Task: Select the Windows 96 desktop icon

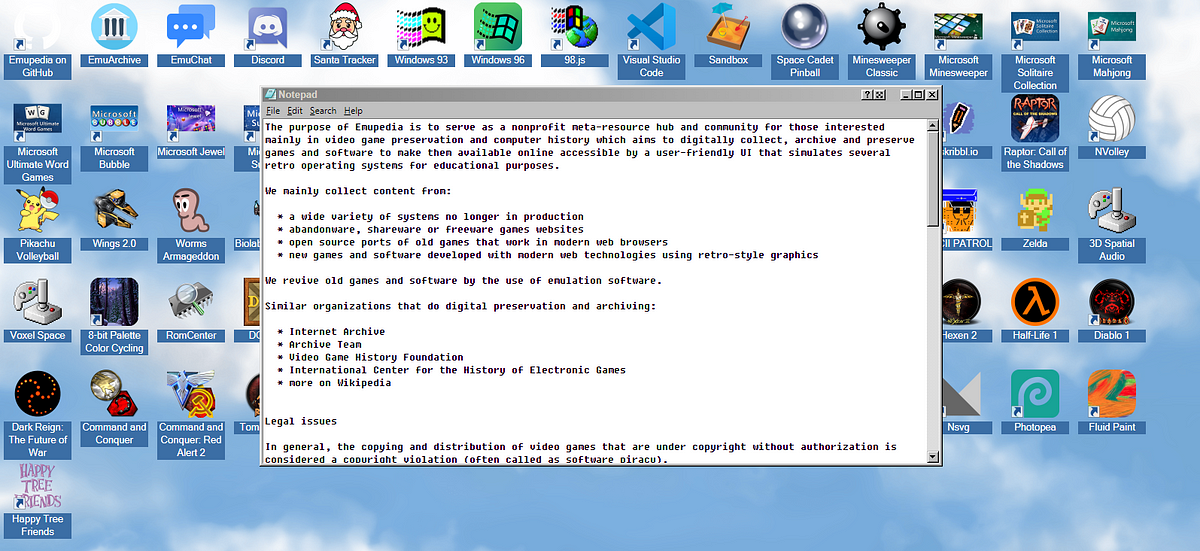Action: click(498, 35)
